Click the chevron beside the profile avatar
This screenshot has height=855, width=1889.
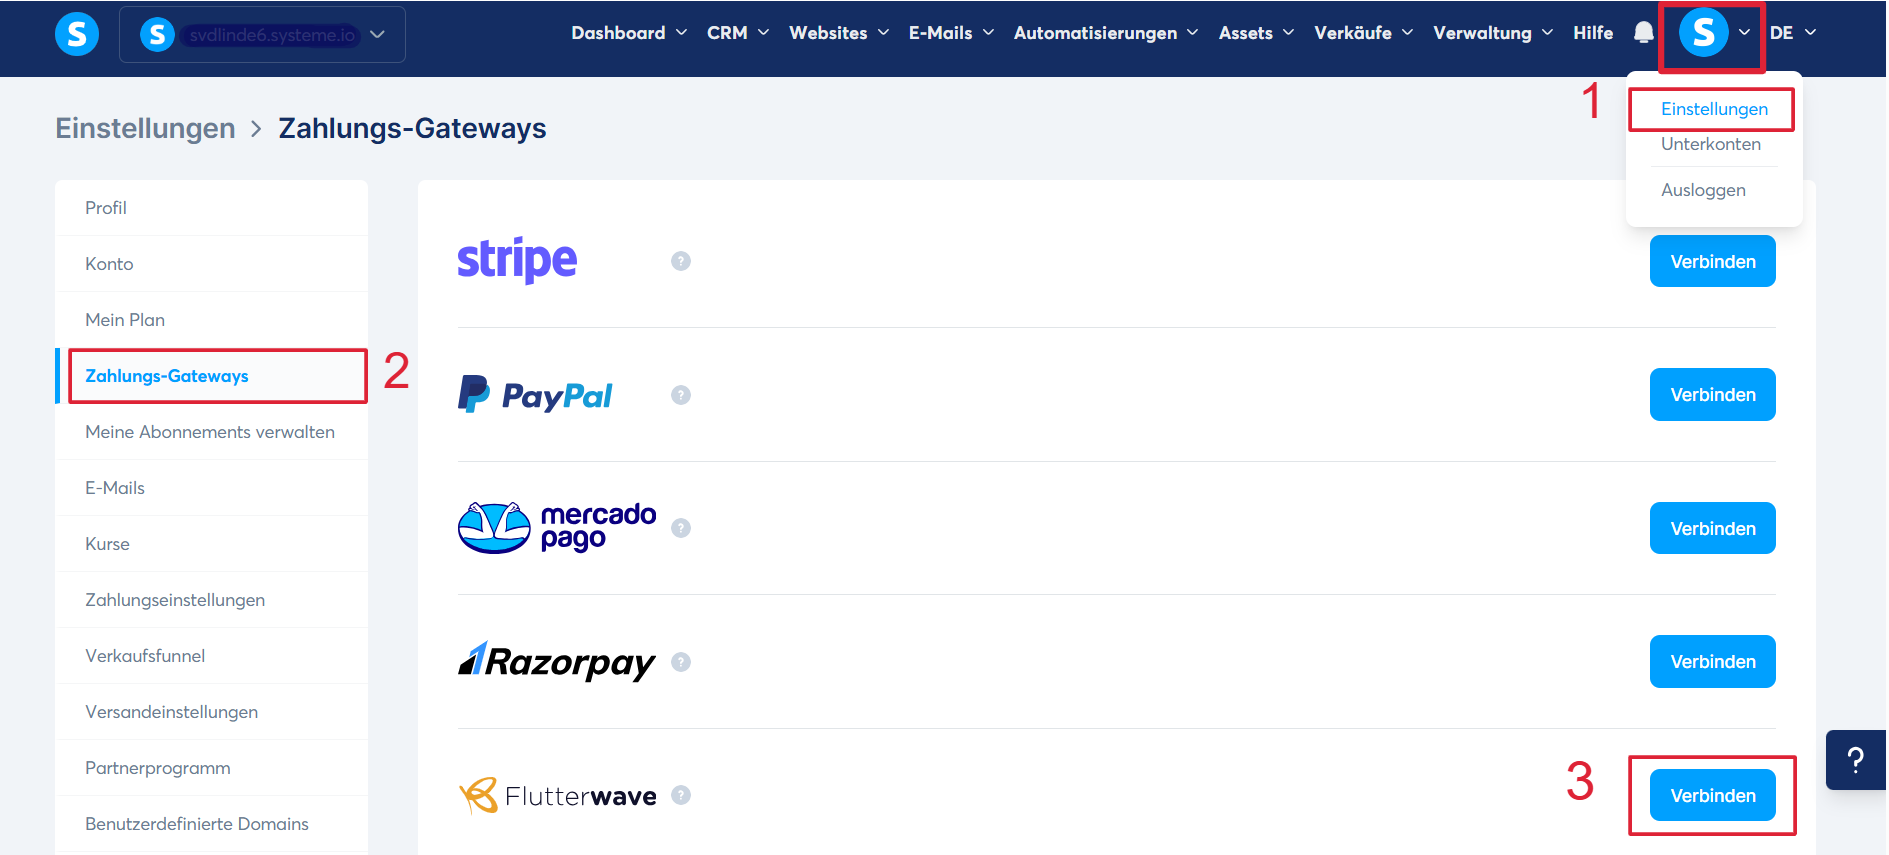1744,33
